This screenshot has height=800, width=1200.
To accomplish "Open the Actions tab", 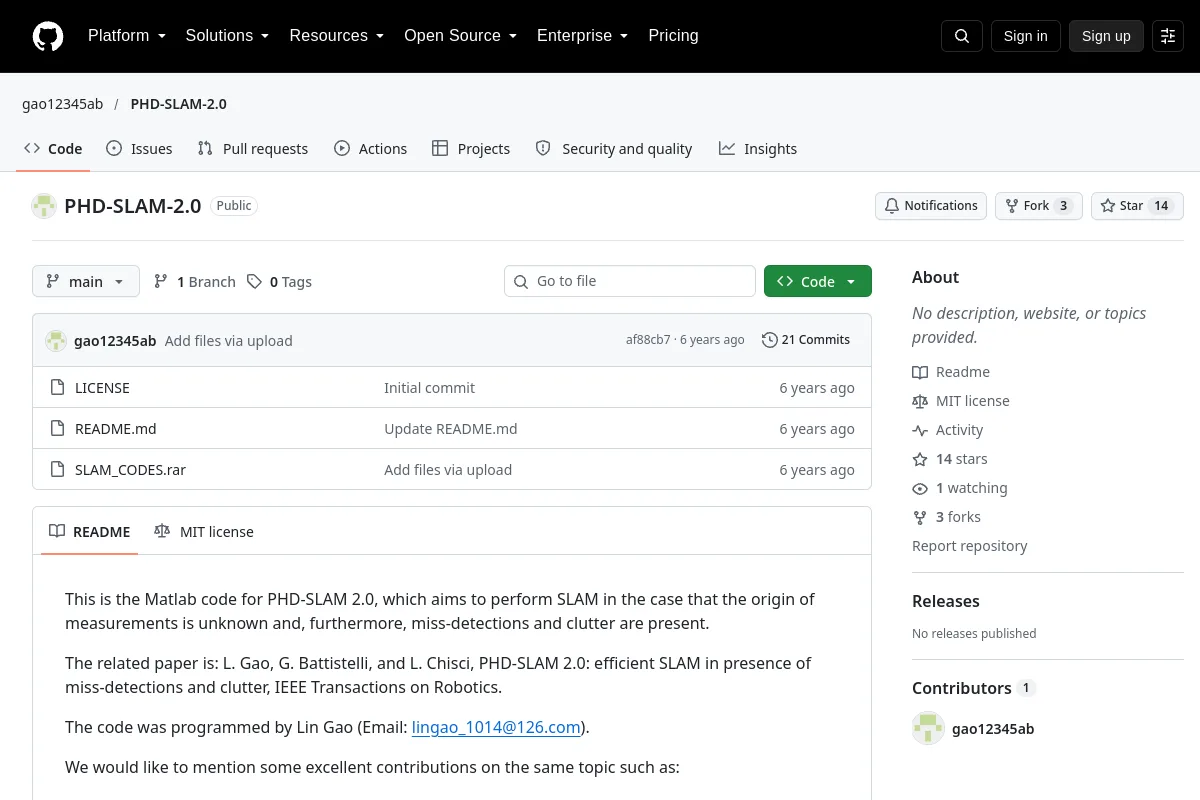I will click(371, 149).
